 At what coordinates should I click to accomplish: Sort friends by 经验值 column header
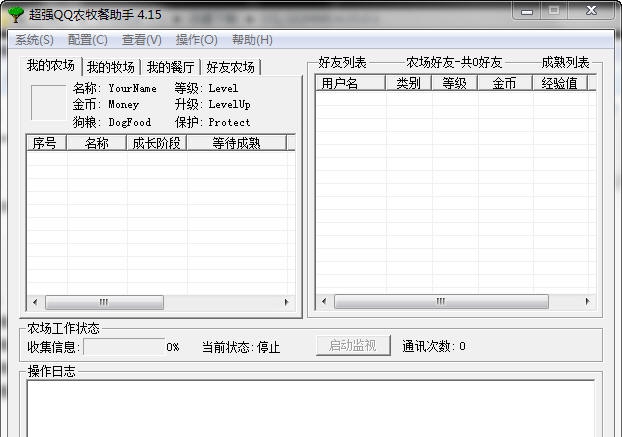[560, 83]
